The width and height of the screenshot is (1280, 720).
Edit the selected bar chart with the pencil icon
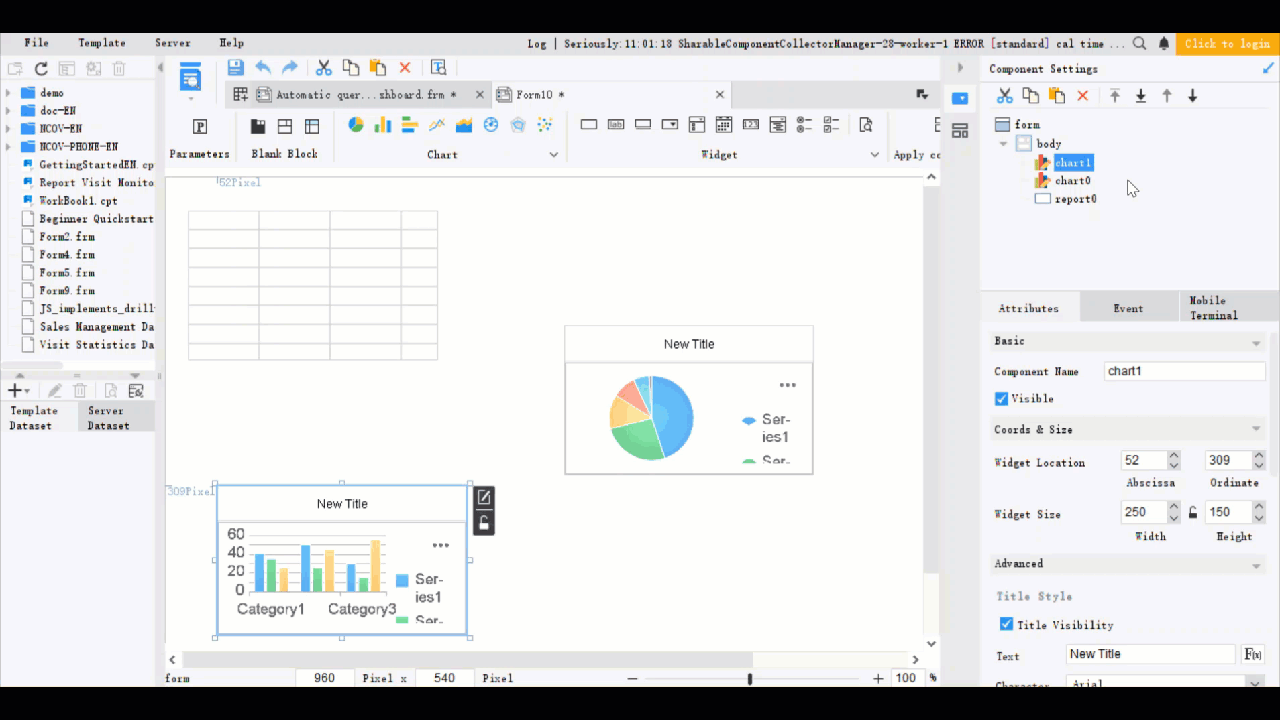[x=484, y=497]
